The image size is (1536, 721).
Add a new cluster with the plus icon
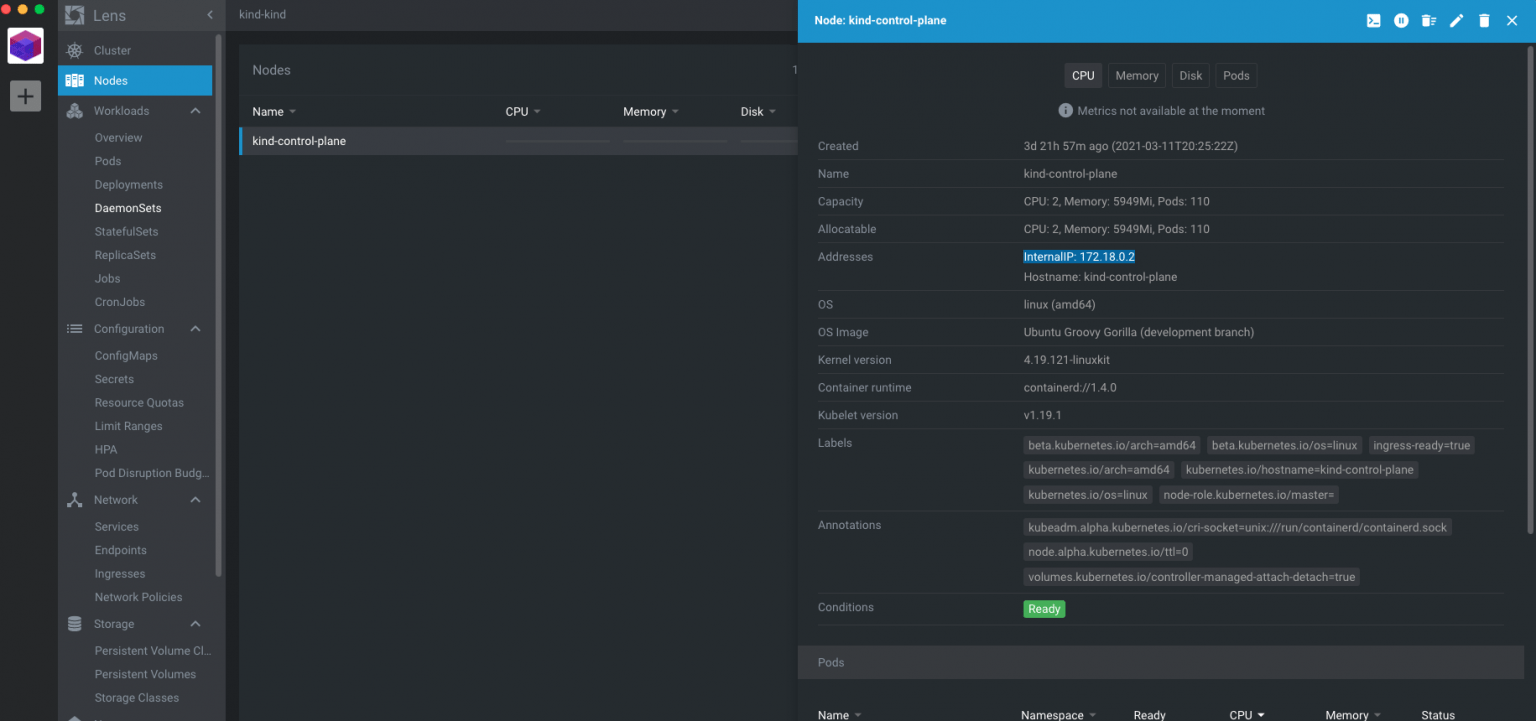pos(24,96)
